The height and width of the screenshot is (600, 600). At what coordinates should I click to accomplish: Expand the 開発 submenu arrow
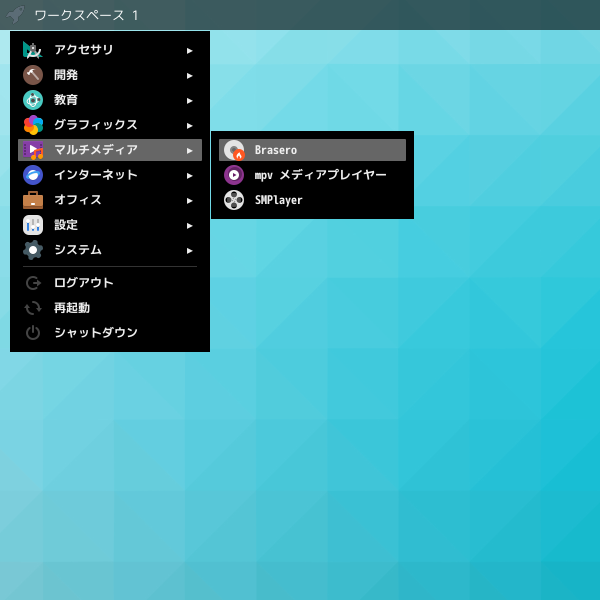pos(189,76)
